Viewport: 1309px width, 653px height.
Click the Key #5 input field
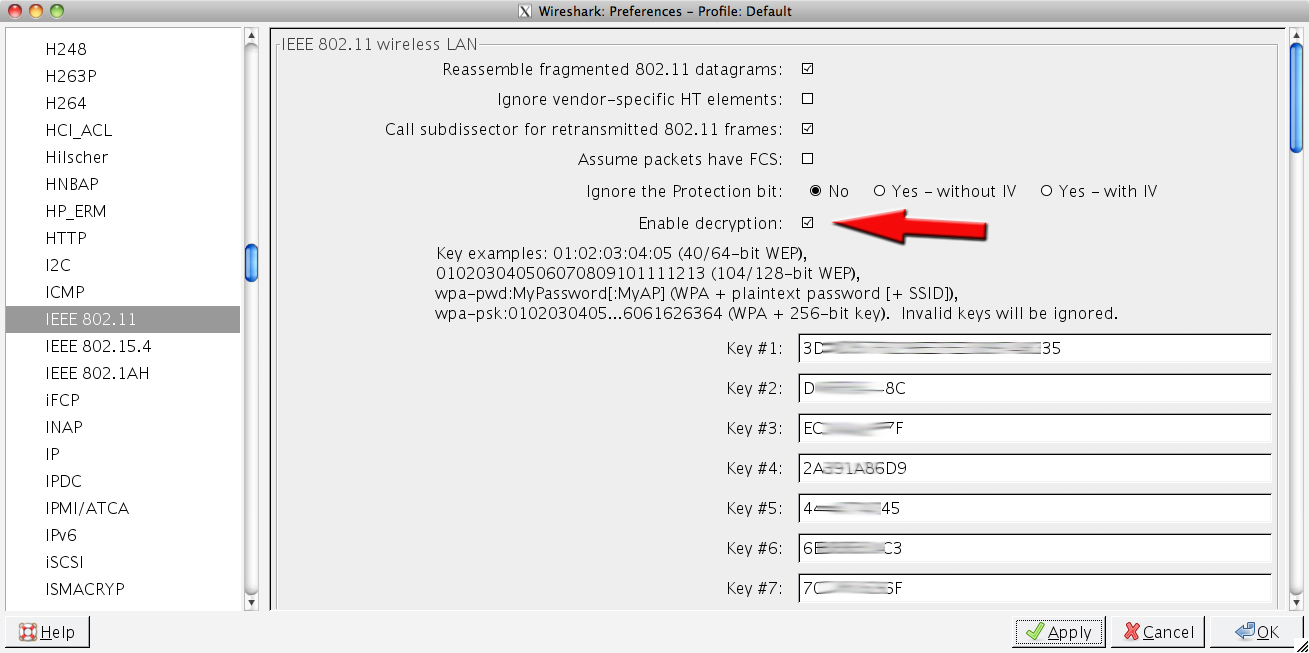coord(1035,508)
